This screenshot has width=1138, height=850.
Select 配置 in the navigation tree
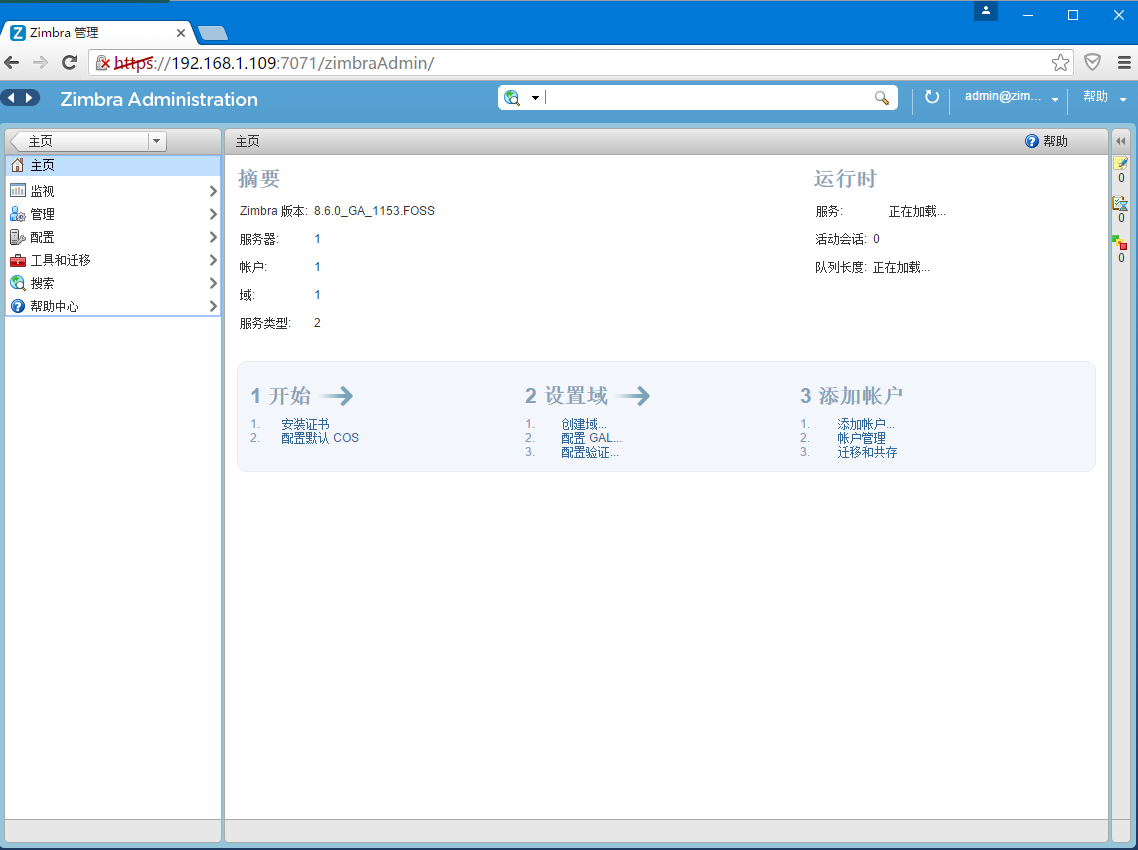[x=113, y=237]
